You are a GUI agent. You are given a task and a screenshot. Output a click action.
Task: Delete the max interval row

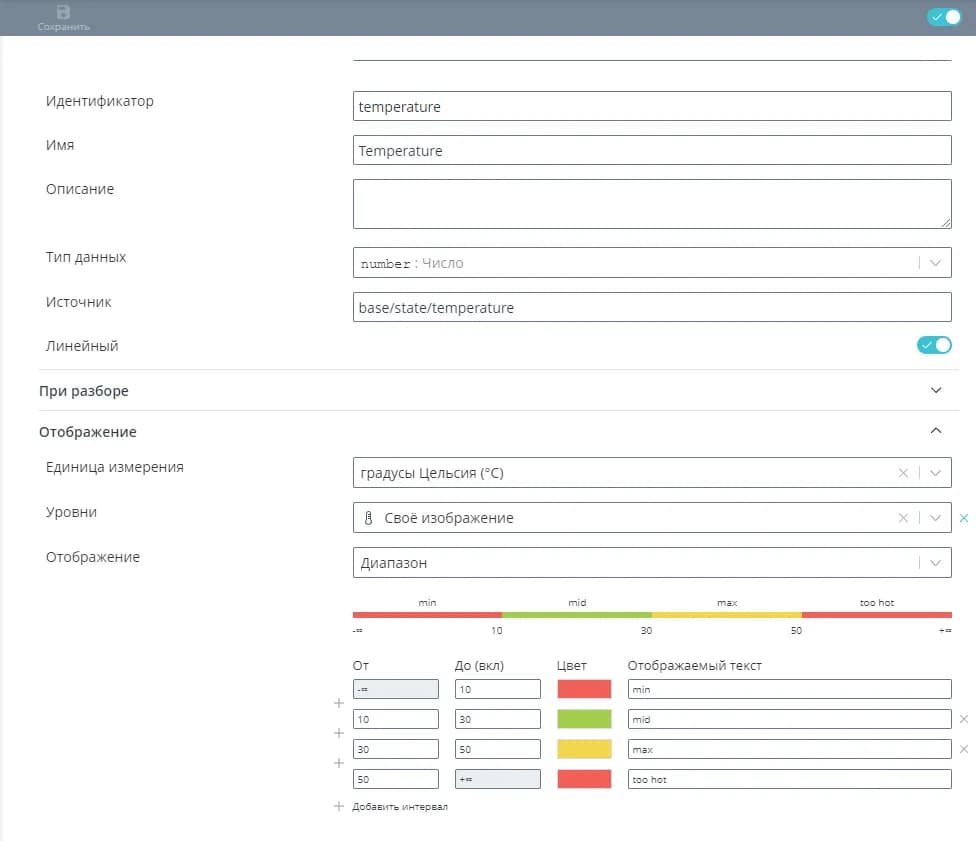[x=964, y=749]
